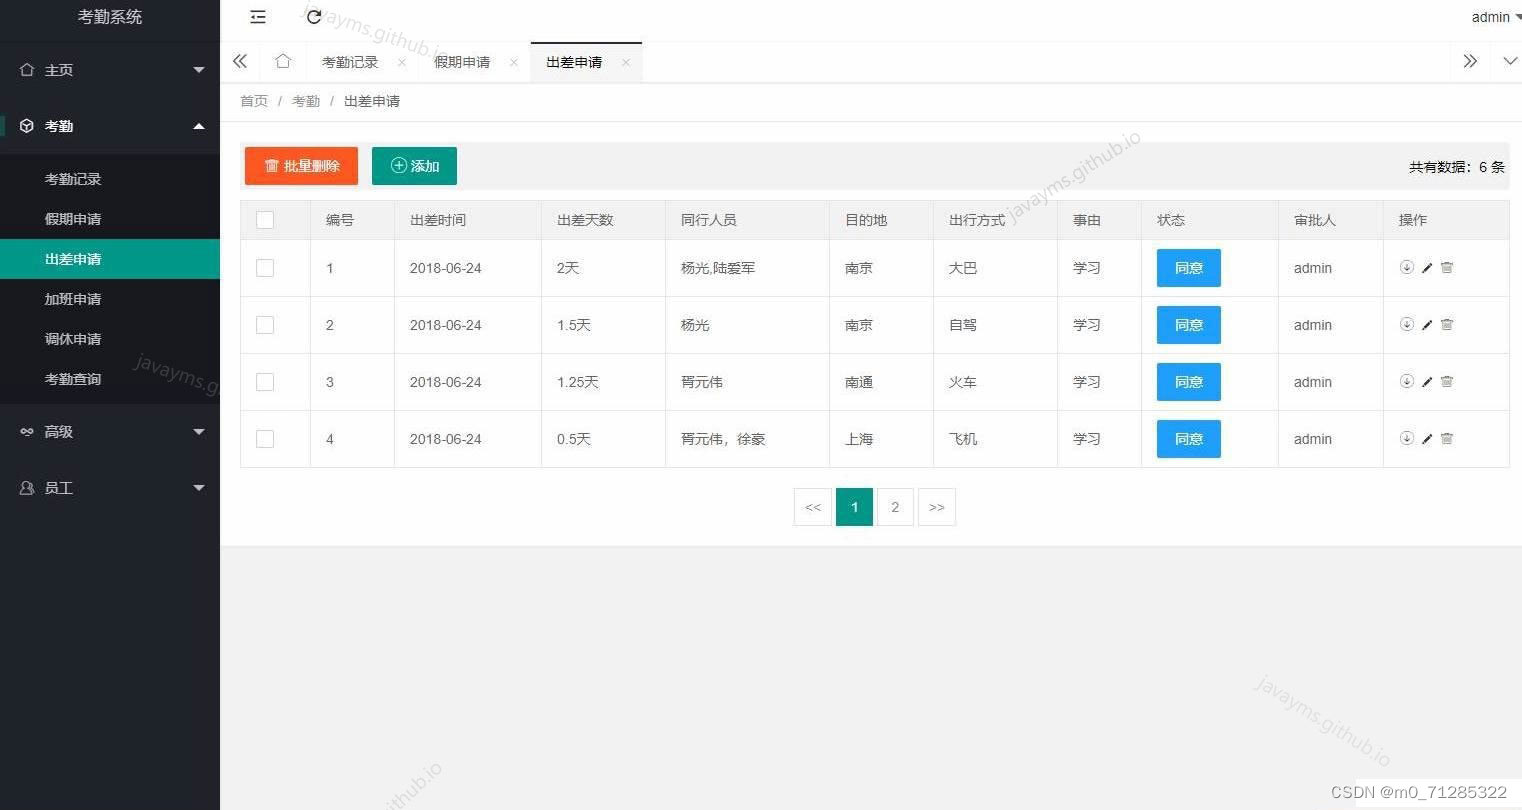Click the orange 批量删除 button
This screenshot has width=1522, height=810.
tap(301, 166)
